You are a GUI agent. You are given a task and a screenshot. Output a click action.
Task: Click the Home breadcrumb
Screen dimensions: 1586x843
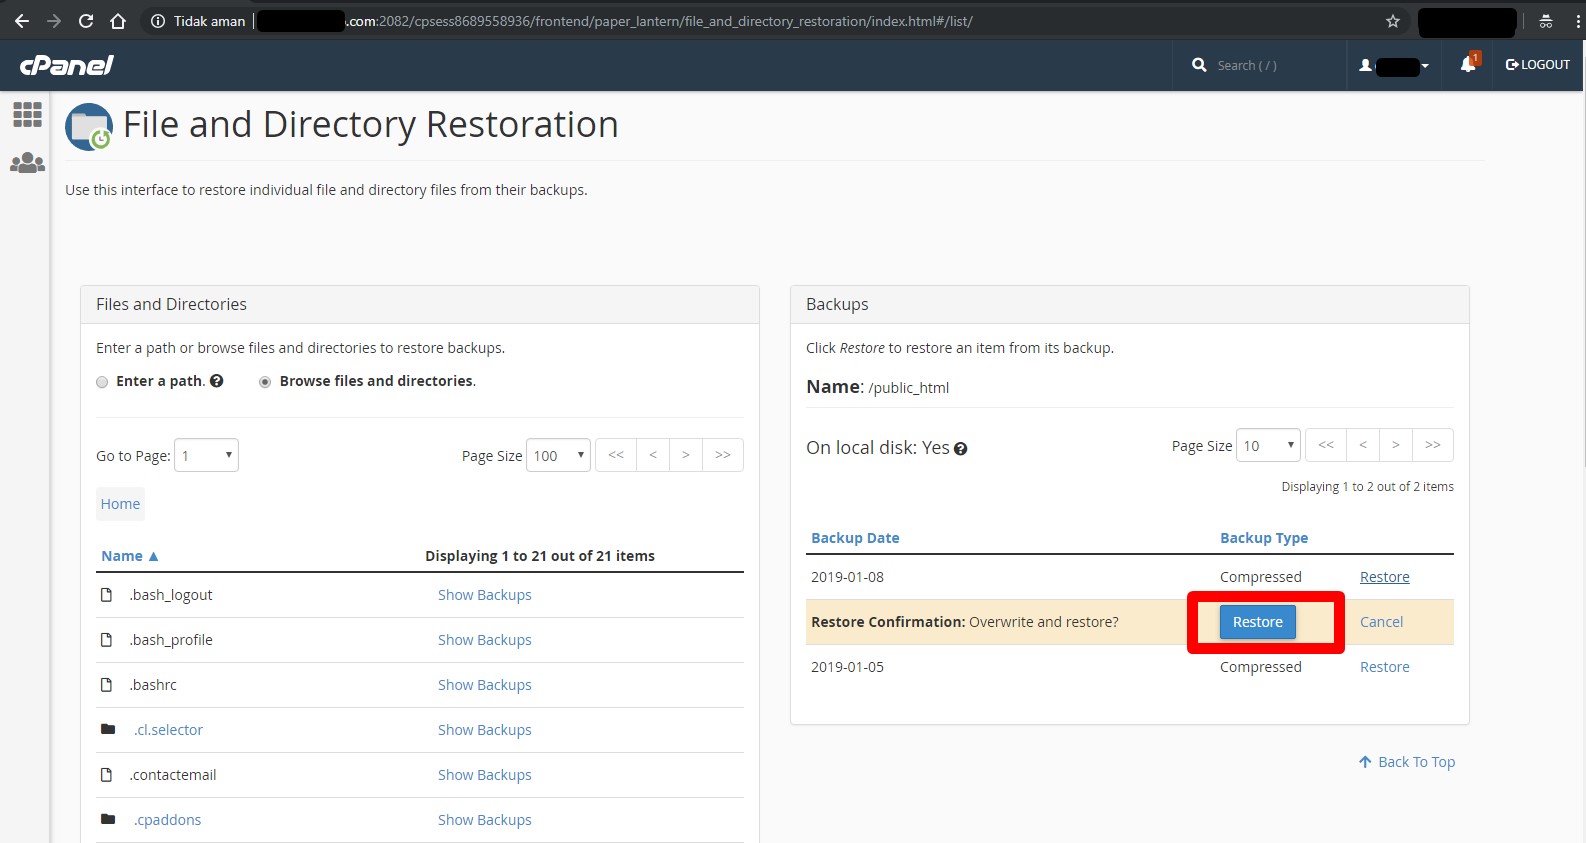(120, 504)
